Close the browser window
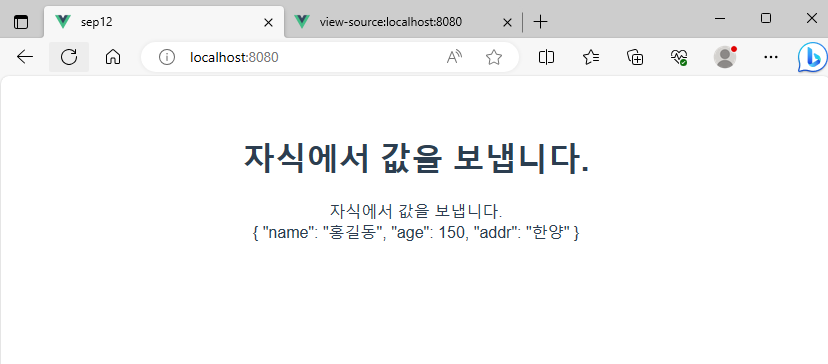The width and height of the screenshot is (828, 364). click(x=812, y=18)
